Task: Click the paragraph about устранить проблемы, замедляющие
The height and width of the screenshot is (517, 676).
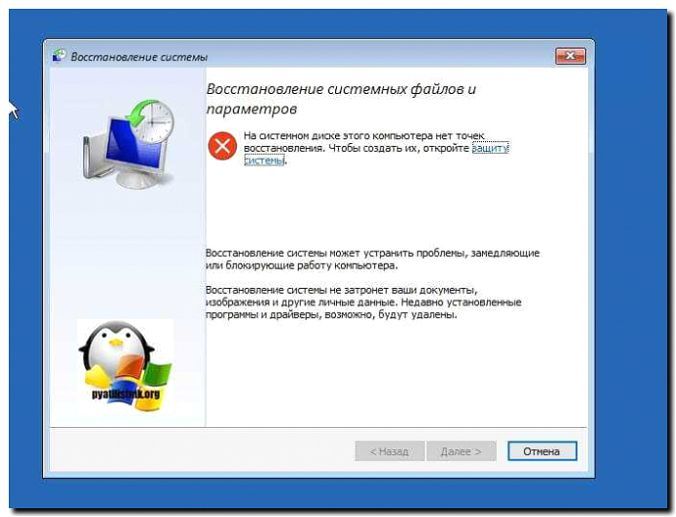Action: point(372,259)
